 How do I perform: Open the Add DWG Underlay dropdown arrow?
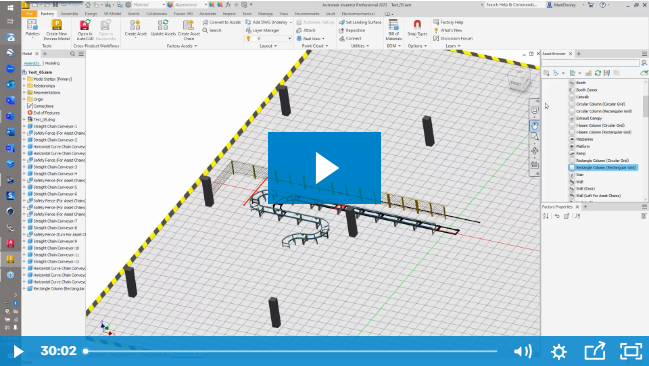(291, 22)
